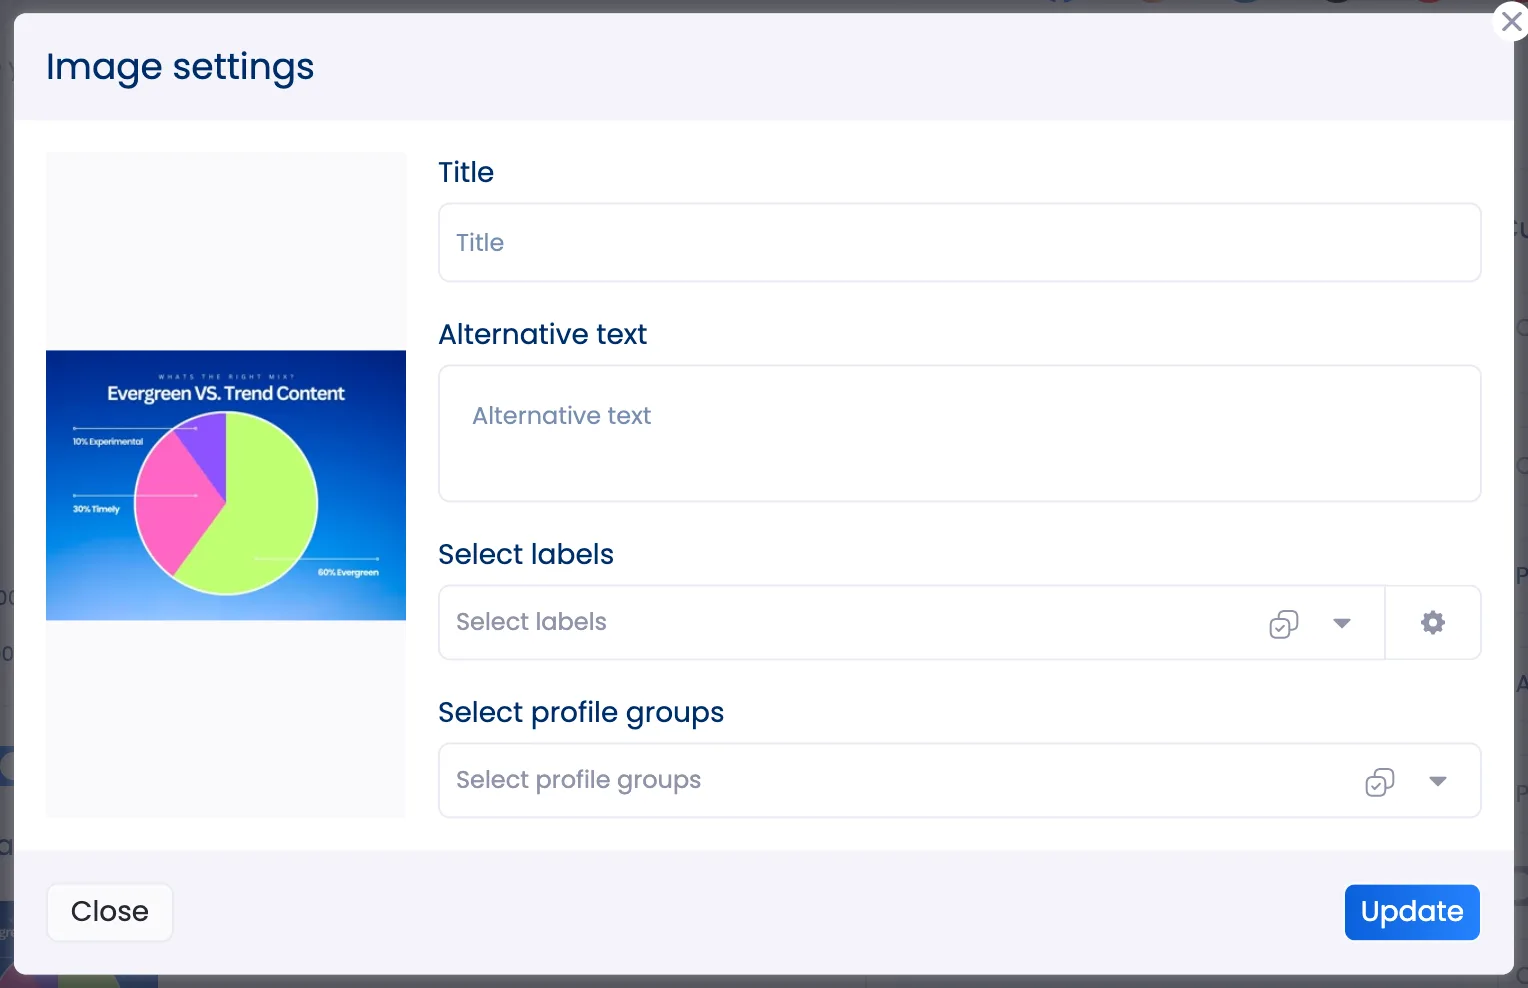Click the Evergreen VS. Trend Content image title
This screenshot has height=988, width=1528.
[x=226, y=394]
